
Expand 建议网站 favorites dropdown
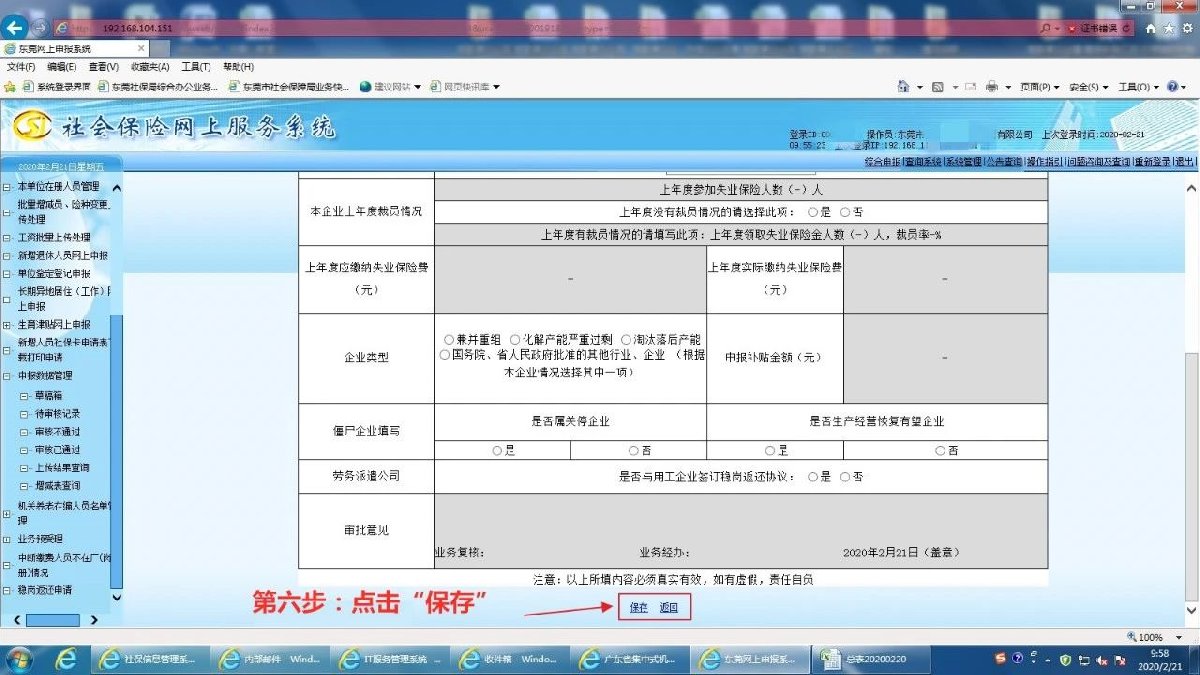[390, 87]
